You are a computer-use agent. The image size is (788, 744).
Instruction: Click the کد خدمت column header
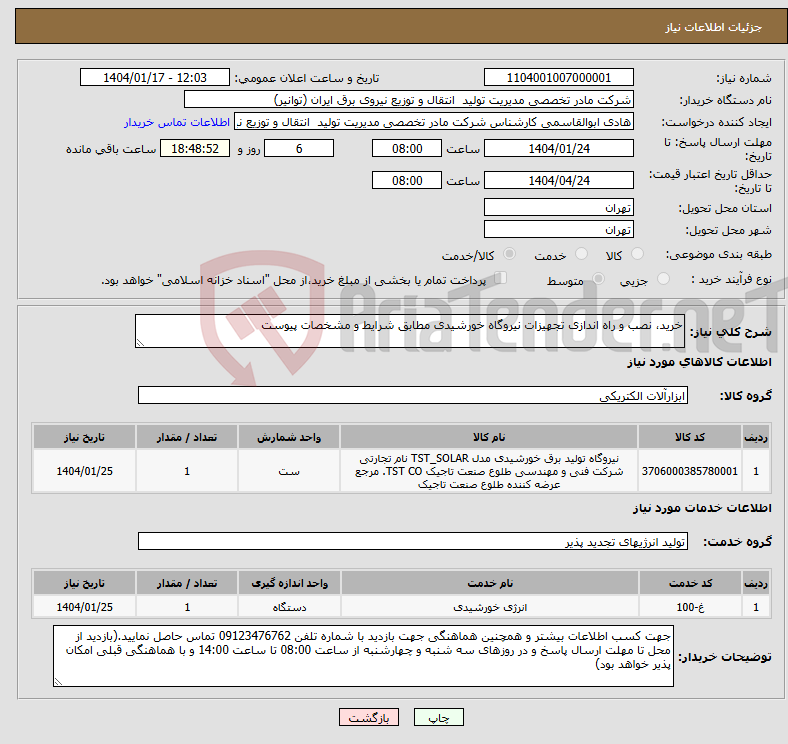click(x=690, y=583)
